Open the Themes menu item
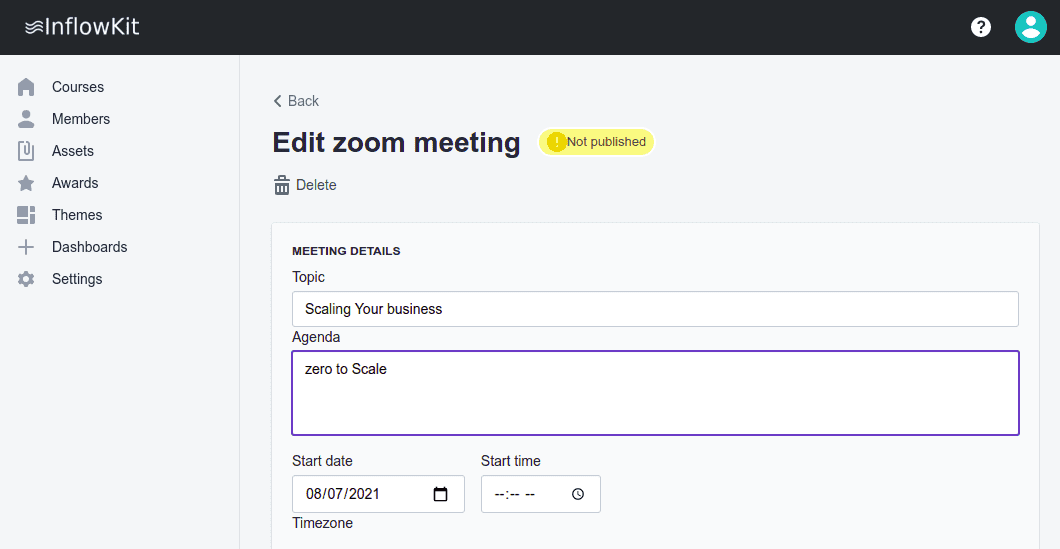This screenshot has height=549, width=1060. (x=77, y=215)
